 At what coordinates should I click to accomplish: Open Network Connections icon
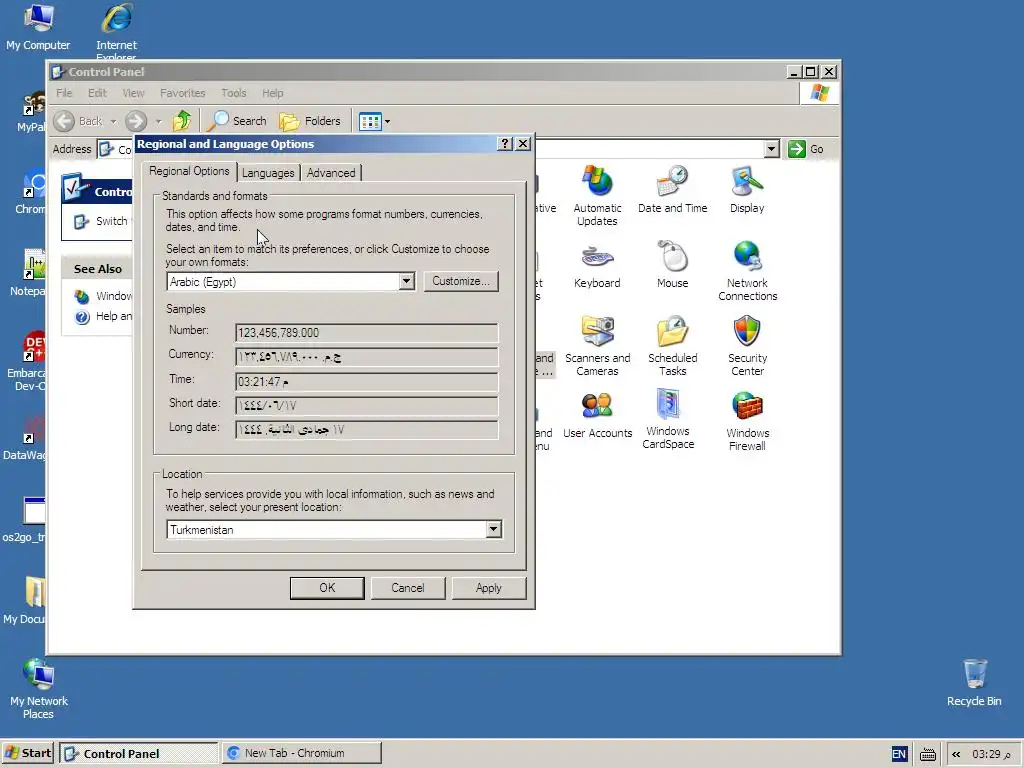[x=747, y=270]
